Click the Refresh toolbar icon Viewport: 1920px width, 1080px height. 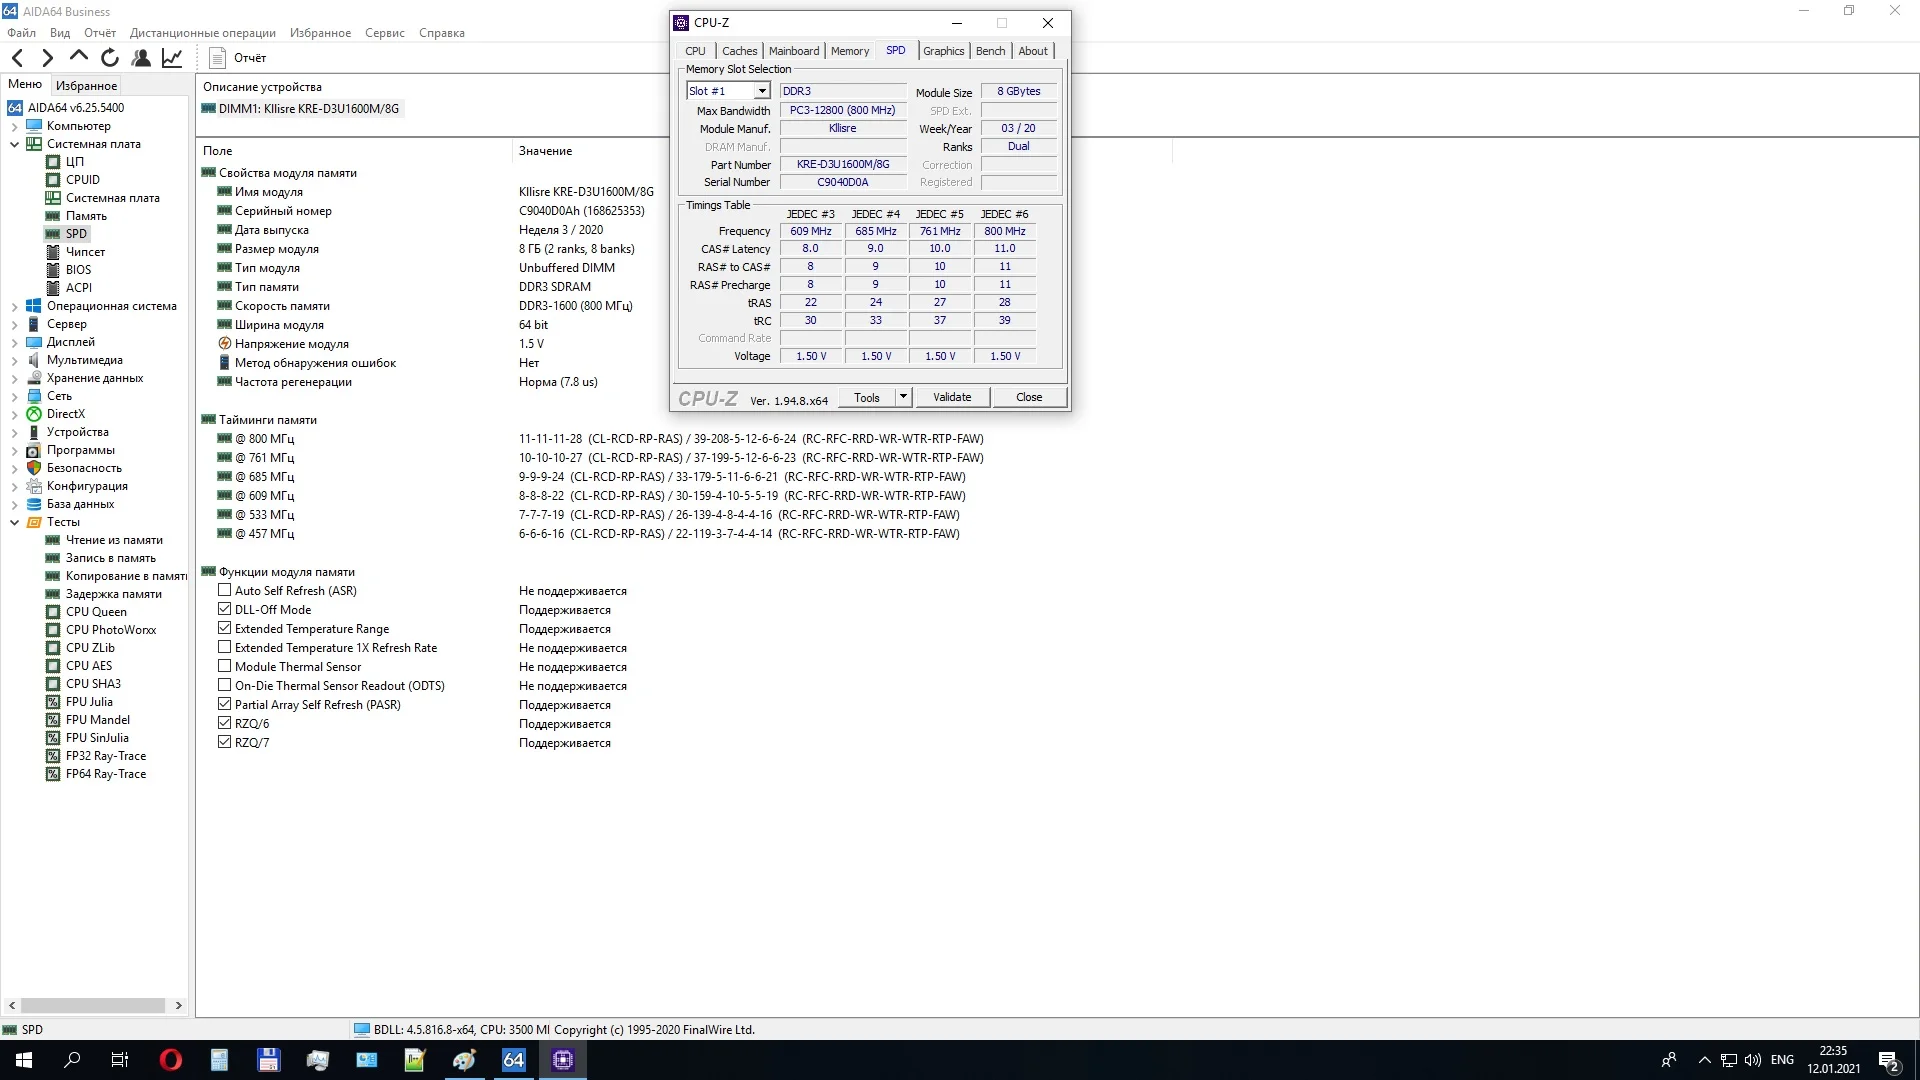[x=110, y=58]
